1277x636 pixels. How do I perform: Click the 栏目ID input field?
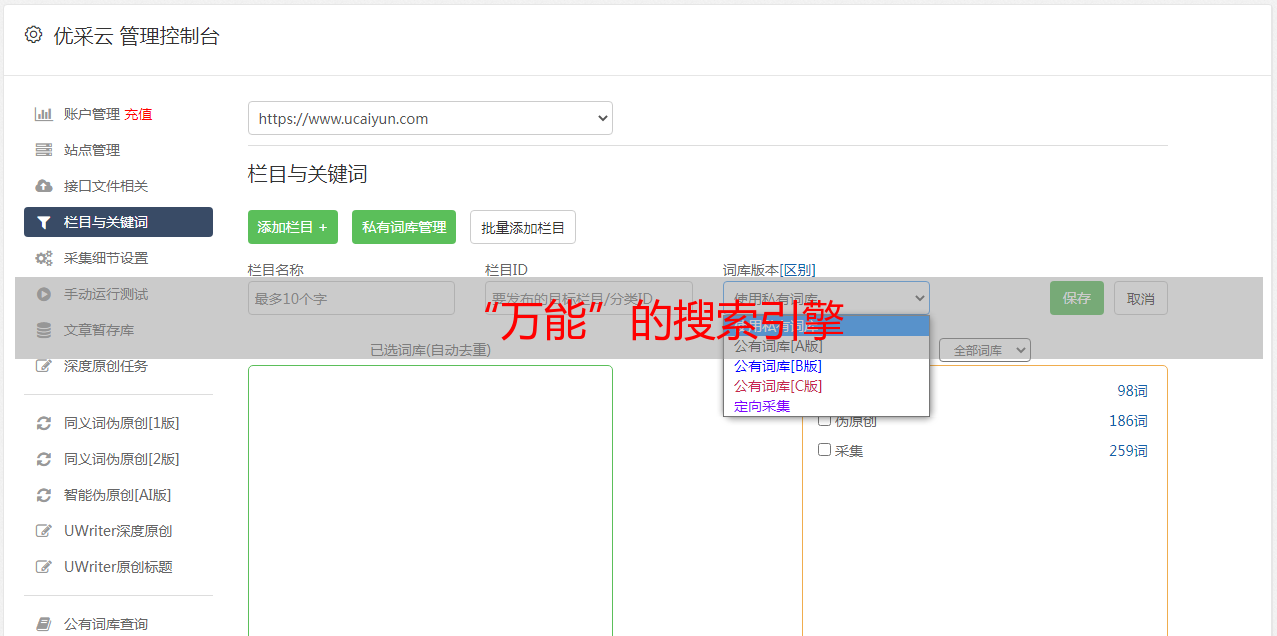tap(588, 298)
